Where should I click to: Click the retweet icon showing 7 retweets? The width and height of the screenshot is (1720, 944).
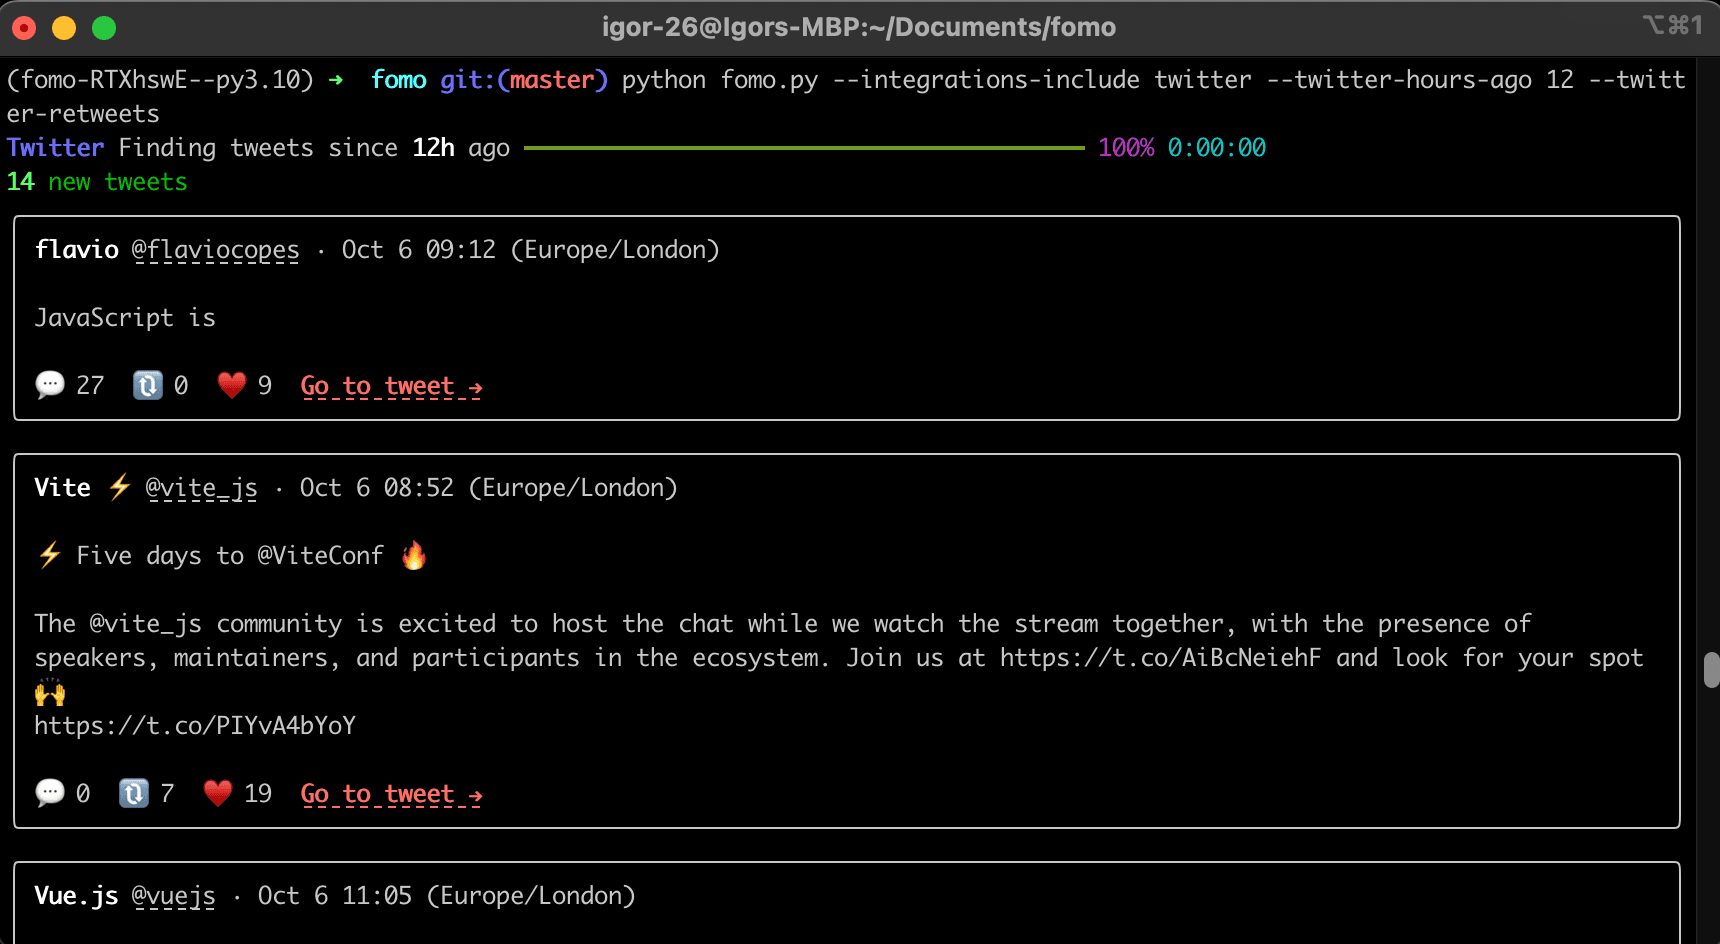(134, 793)
